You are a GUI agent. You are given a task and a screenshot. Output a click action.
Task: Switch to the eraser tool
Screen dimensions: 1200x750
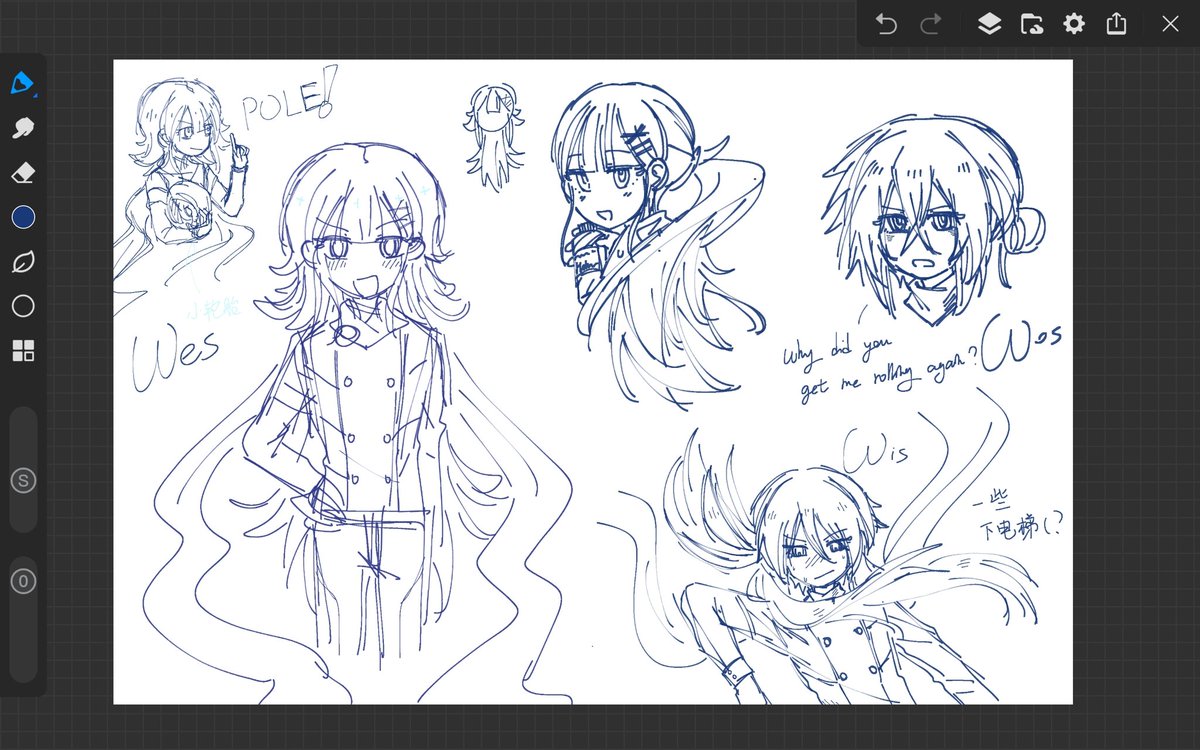(x=23, y=172)
